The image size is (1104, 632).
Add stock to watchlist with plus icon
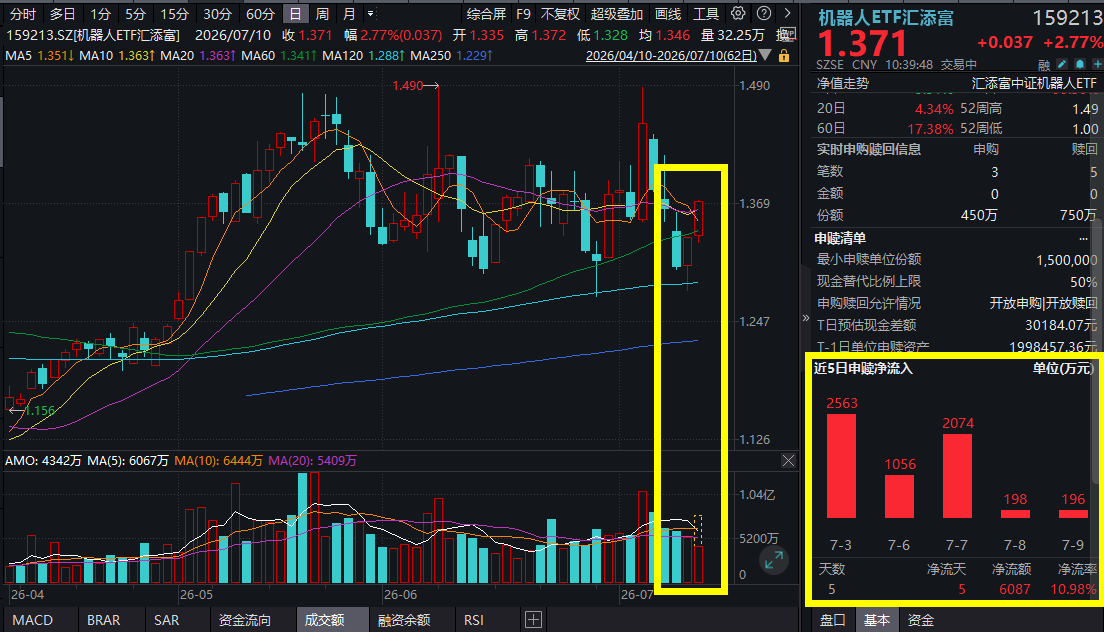[x=1097, y=64]
